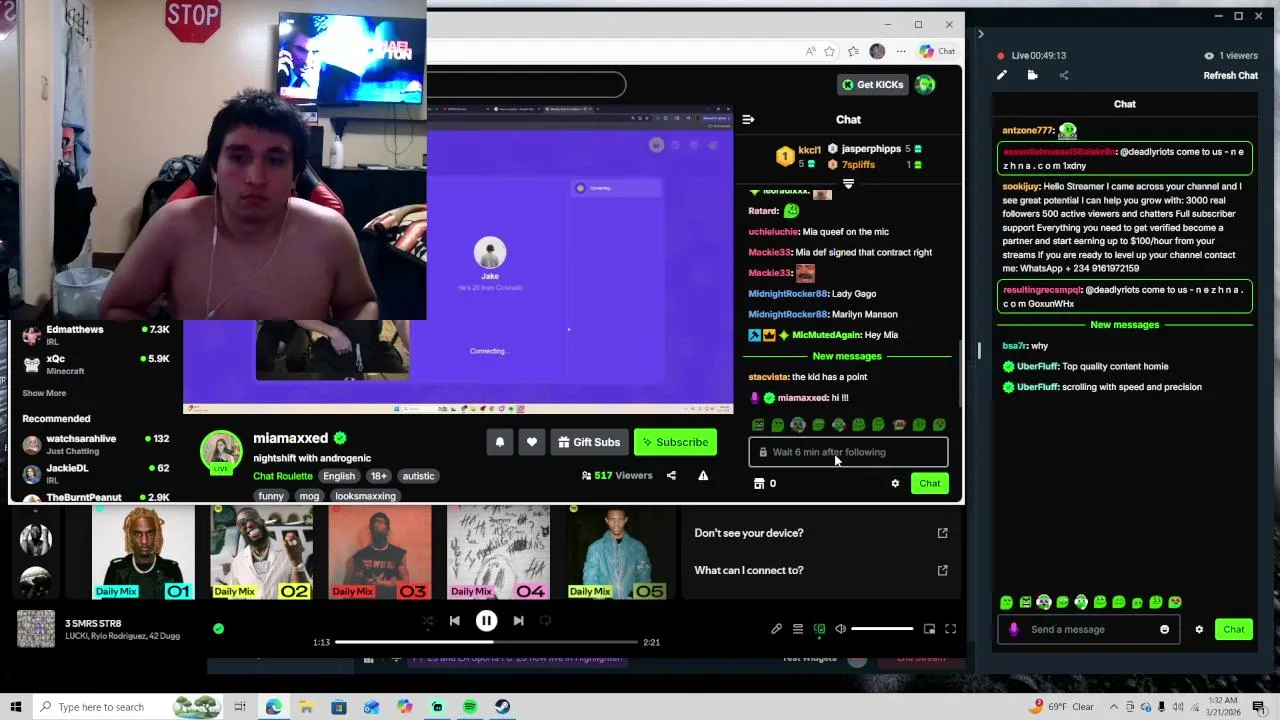
Task: Seek in Spotify song progress bar
Action: [486, 642]
